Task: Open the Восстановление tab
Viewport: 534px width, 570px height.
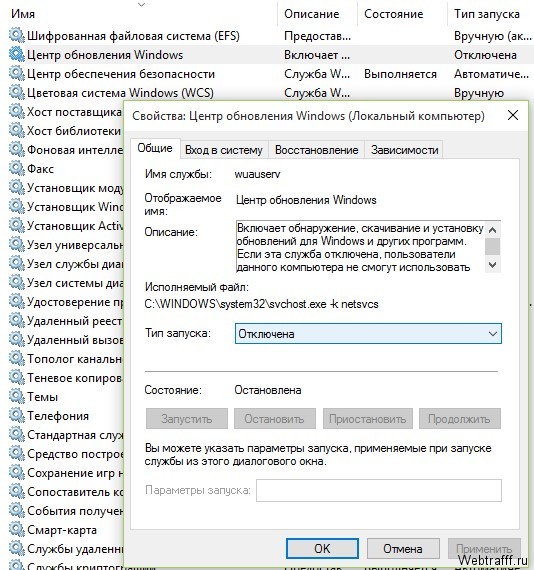Action: point(317,150)
